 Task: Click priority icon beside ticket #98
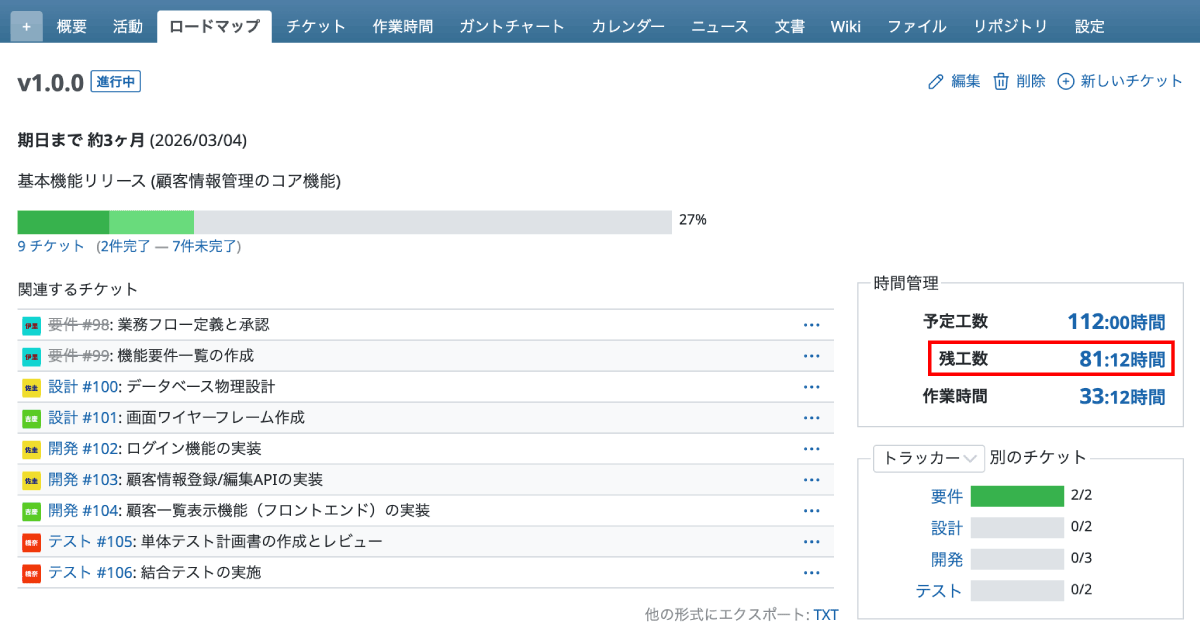[x=31, y=325]
